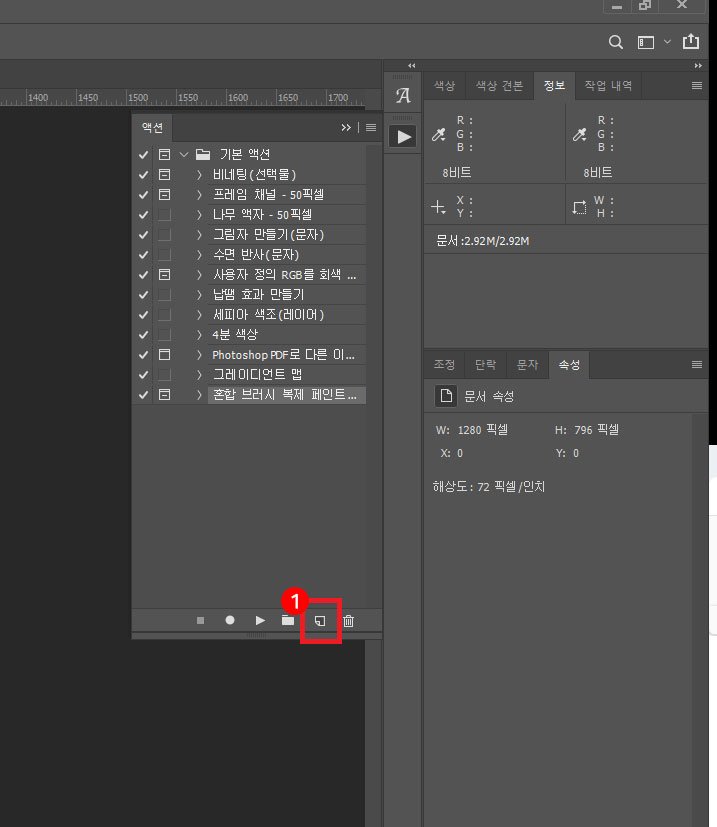Click the delete trash icon in Actions panel
This screenshot has height=827, width=717.
point(348,621)
